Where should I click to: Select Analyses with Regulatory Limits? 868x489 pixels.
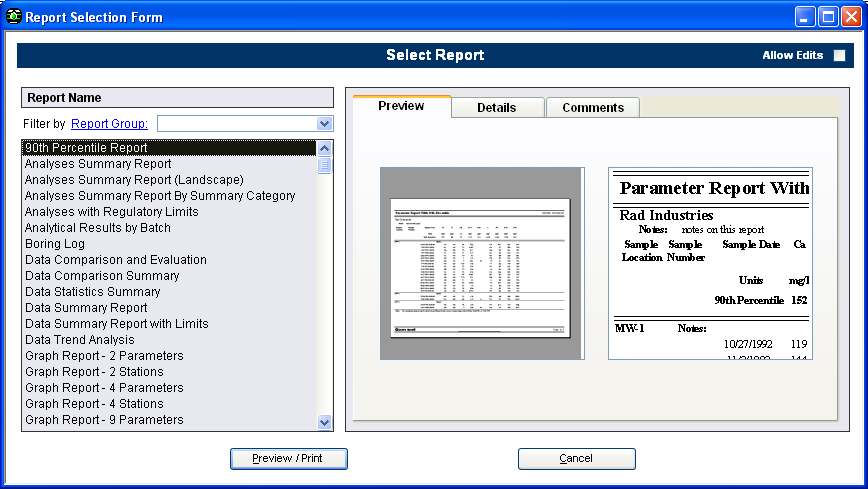169,212
